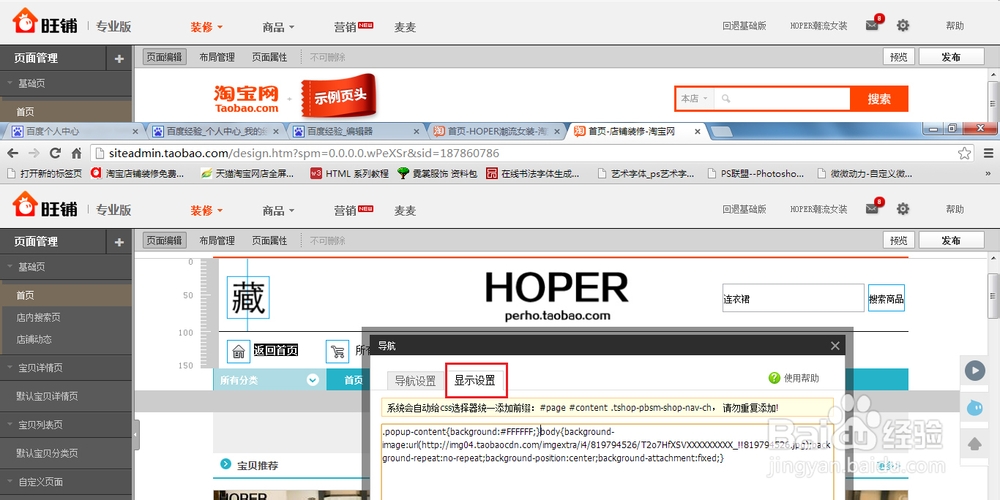The width and height of the screenshot is (1000, 500).
Task: Click the 返回首页 link
Action: coord(276,351)
